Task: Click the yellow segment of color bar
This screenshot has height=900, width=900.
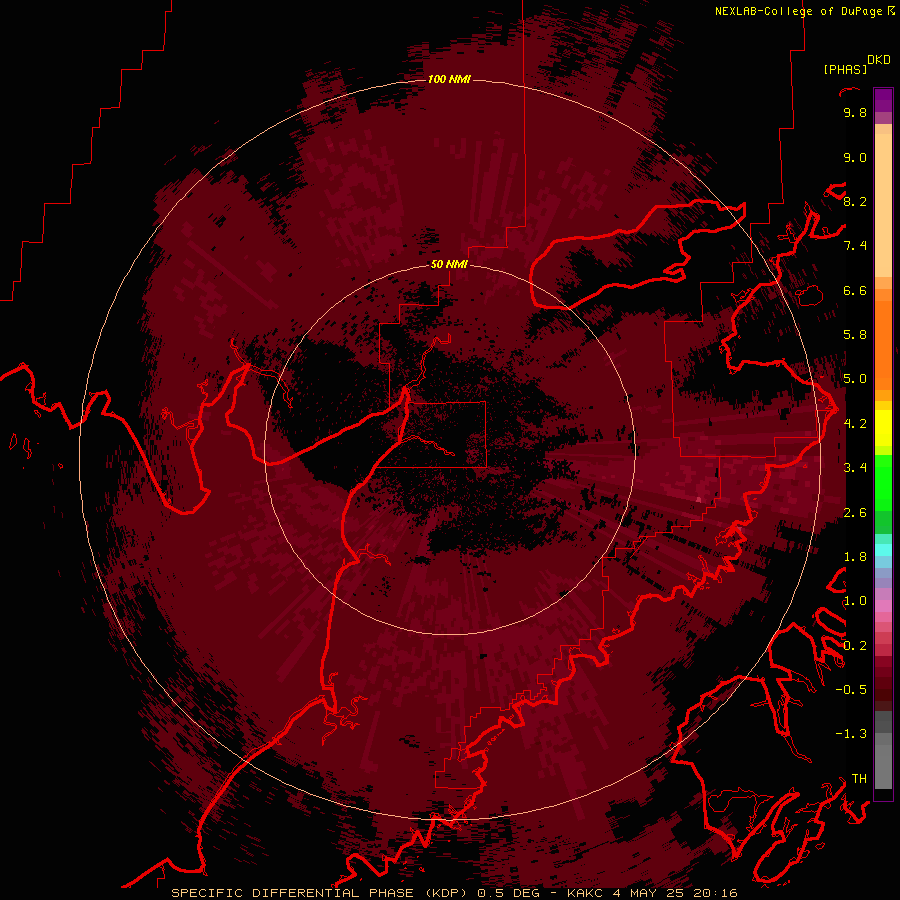Action: point(883,428)
